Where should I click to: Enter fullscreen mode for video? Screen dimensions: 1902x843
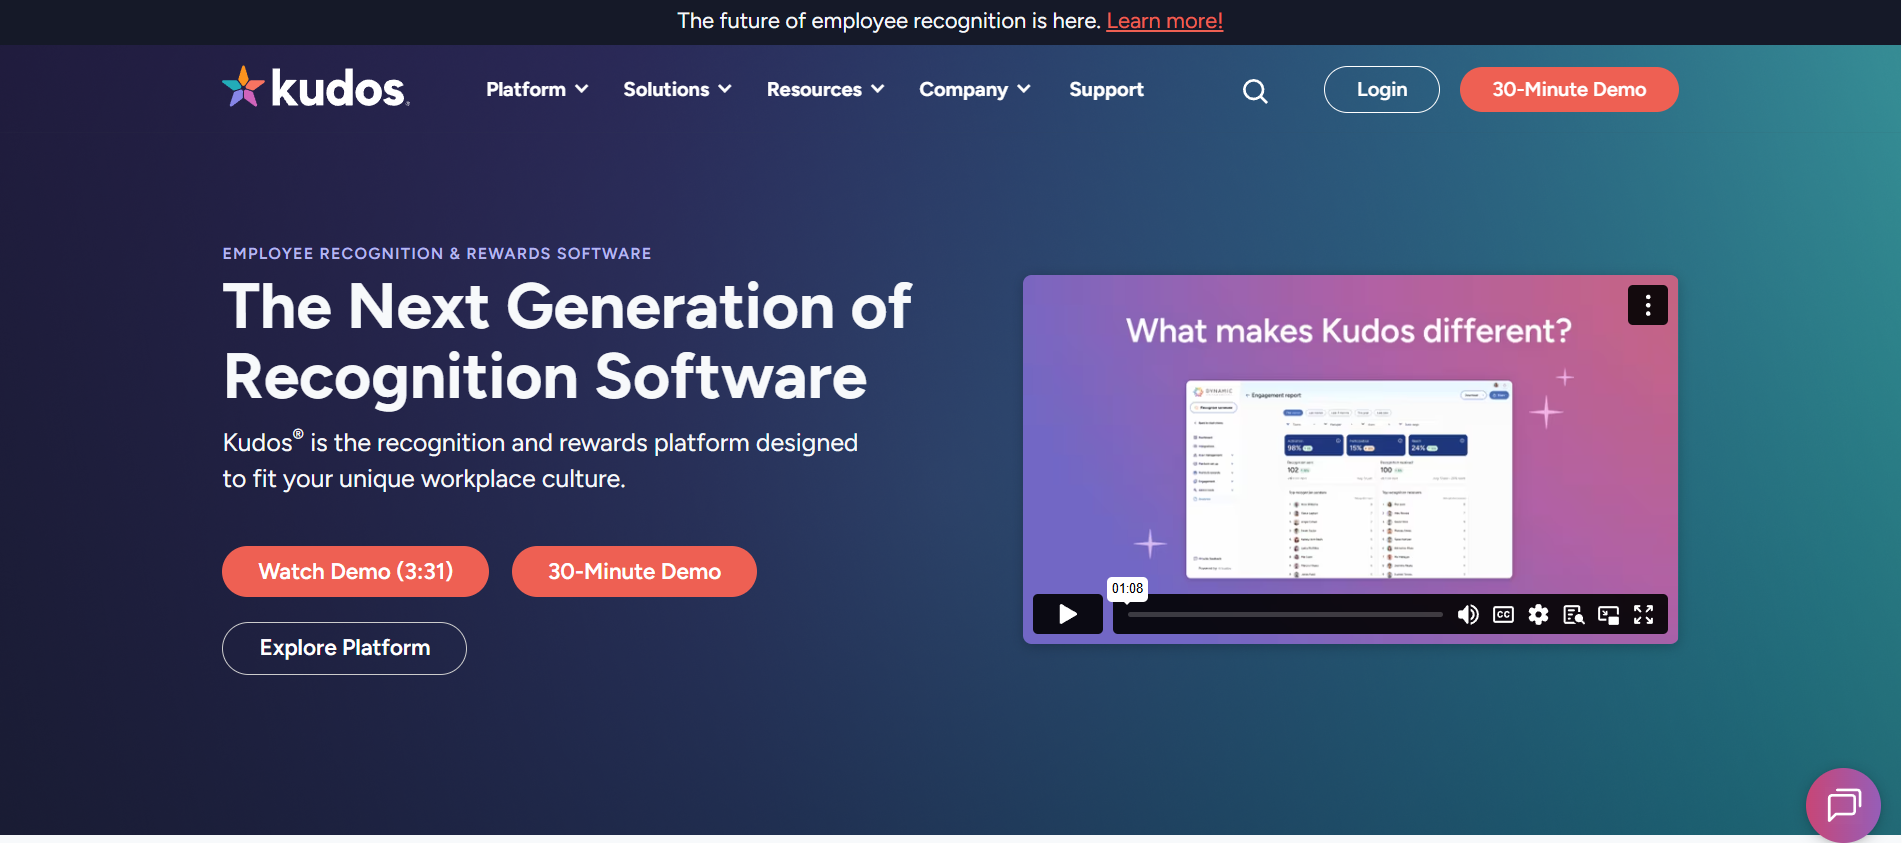point(1643,615)
